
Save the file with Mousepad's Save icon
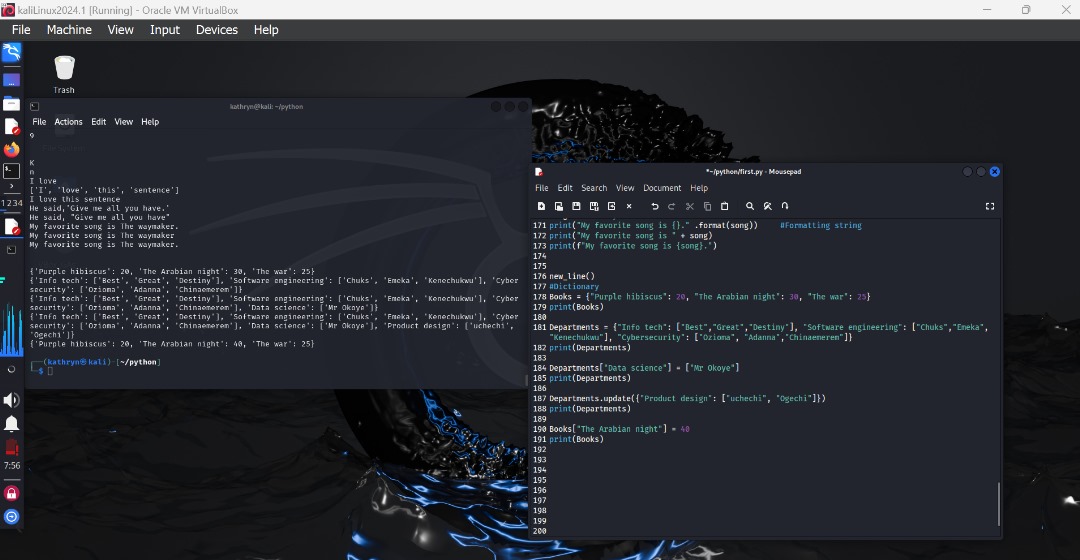(x=577, y=206)
